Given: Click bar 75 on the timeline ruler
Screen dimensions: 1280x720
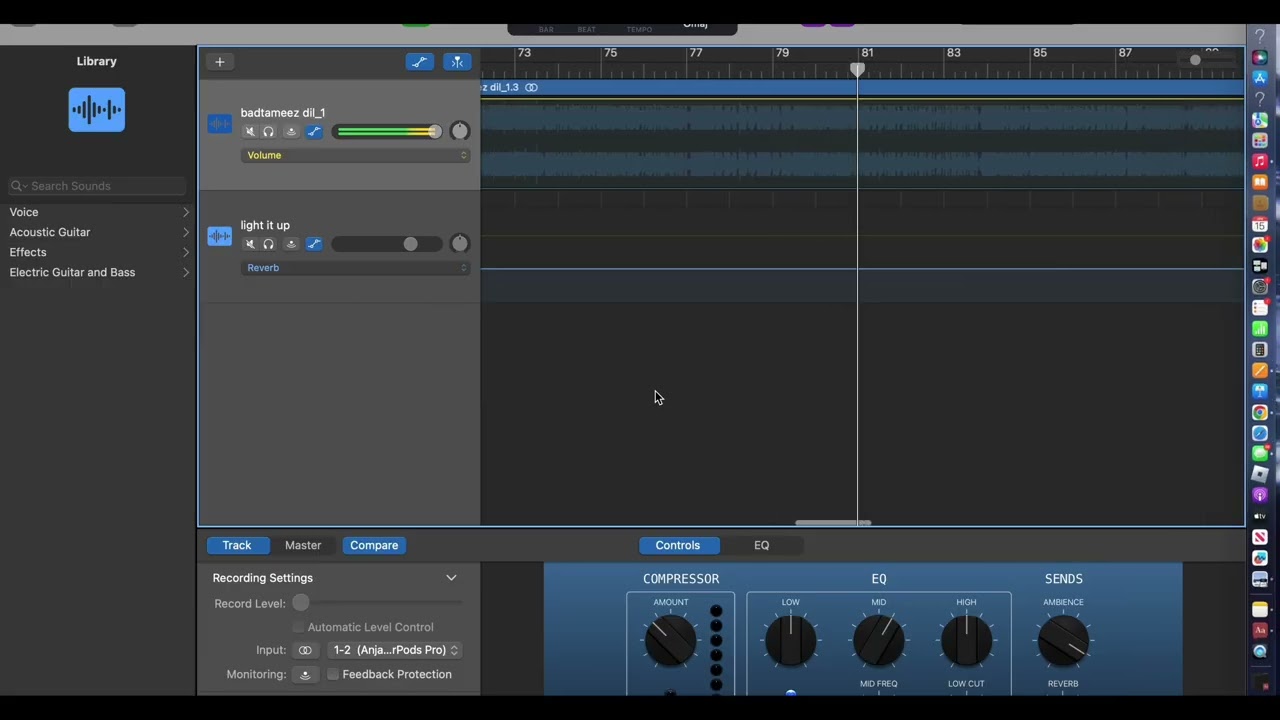Looking at the screenshot, I should coord(610,53).
